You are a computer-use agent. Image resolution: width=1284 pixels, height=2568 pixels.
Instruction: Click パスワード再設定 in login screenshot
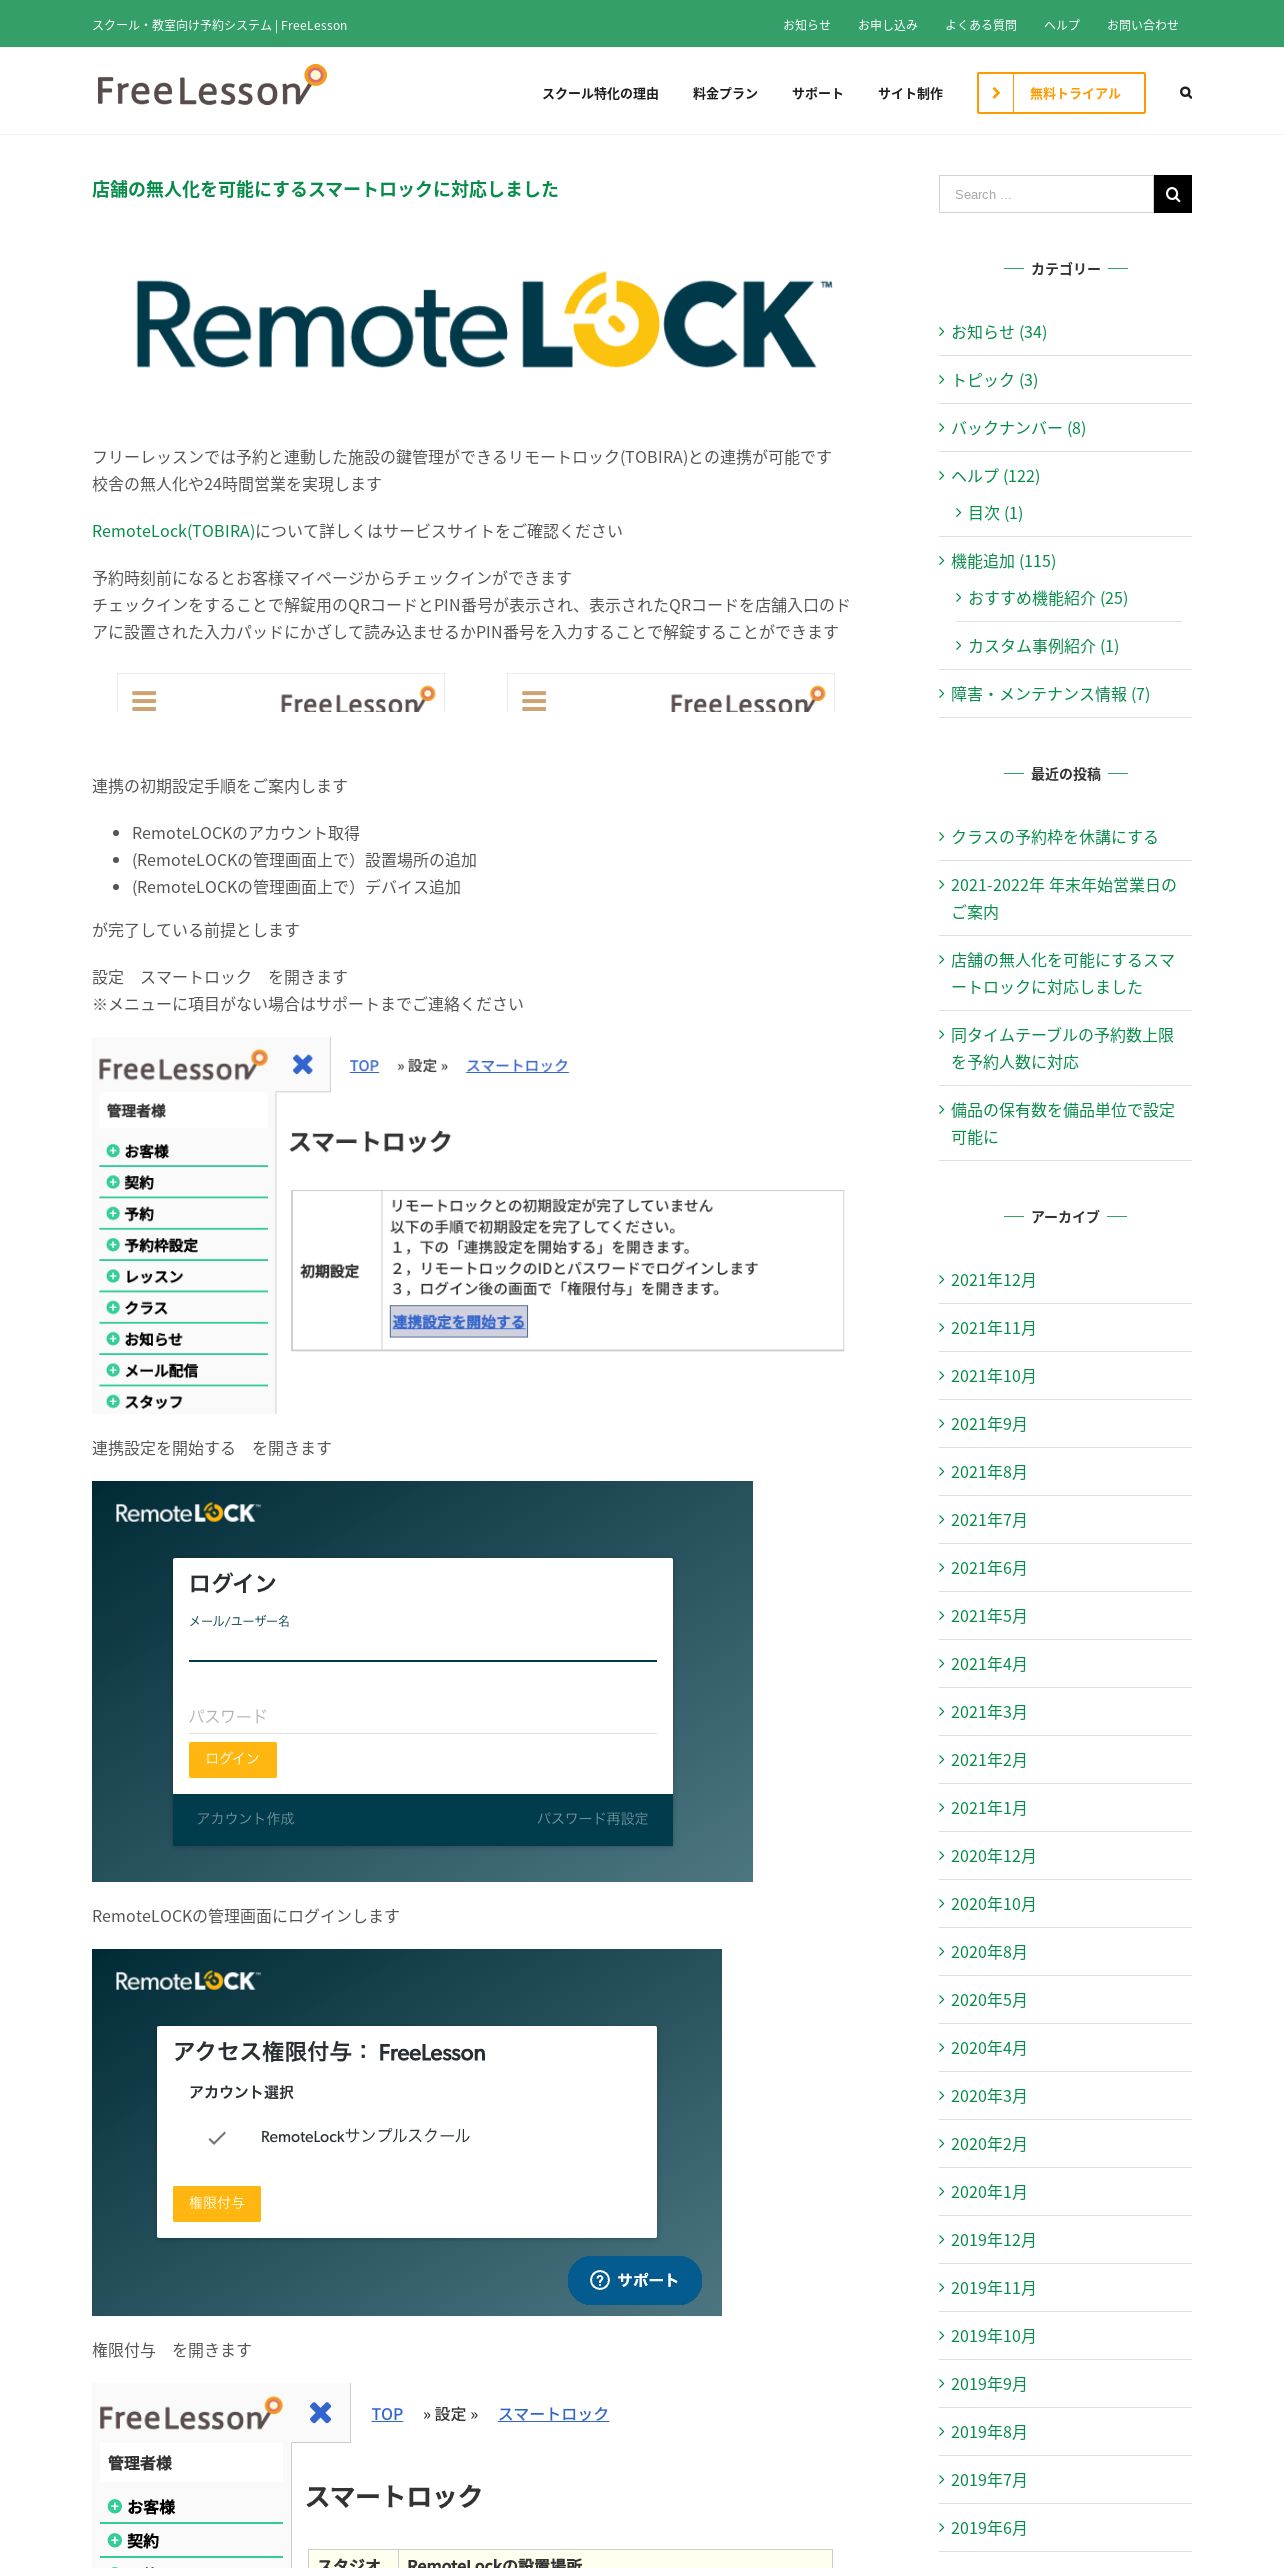coord(592,1818)
